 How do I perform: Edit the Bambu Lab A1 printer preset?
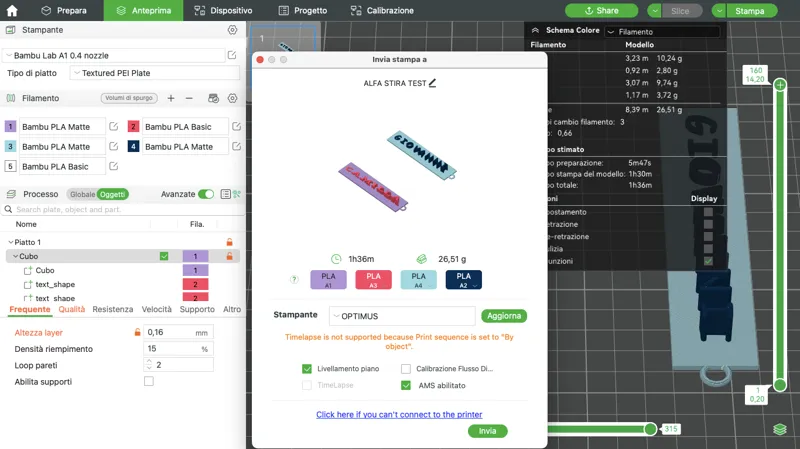(232, 55)
